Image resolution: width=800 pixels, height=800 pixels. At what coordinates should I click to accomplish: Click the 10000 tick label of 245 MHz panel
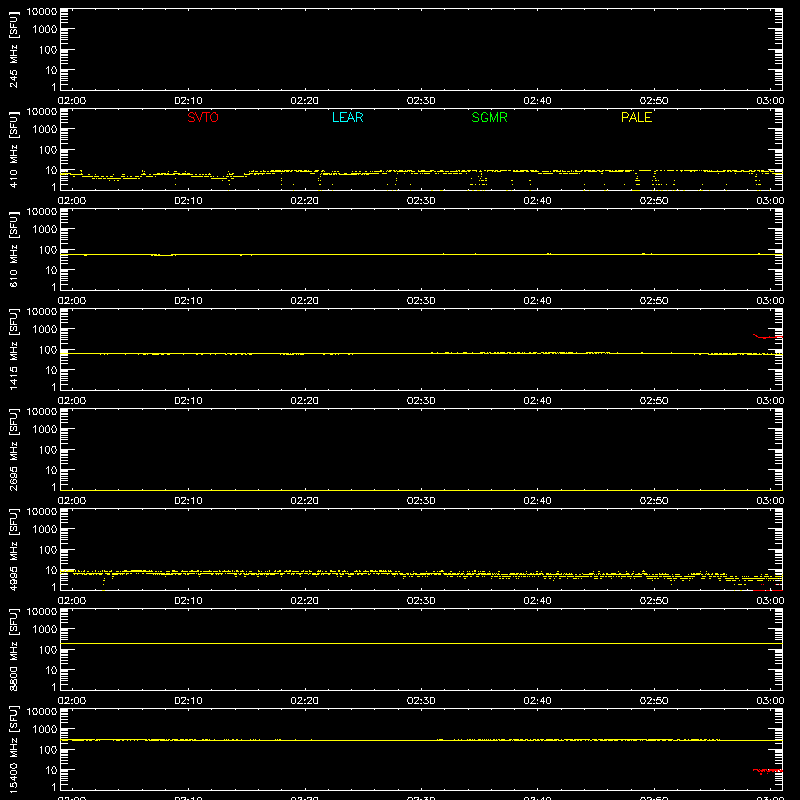pyautogui.click(x=42, y=11)
